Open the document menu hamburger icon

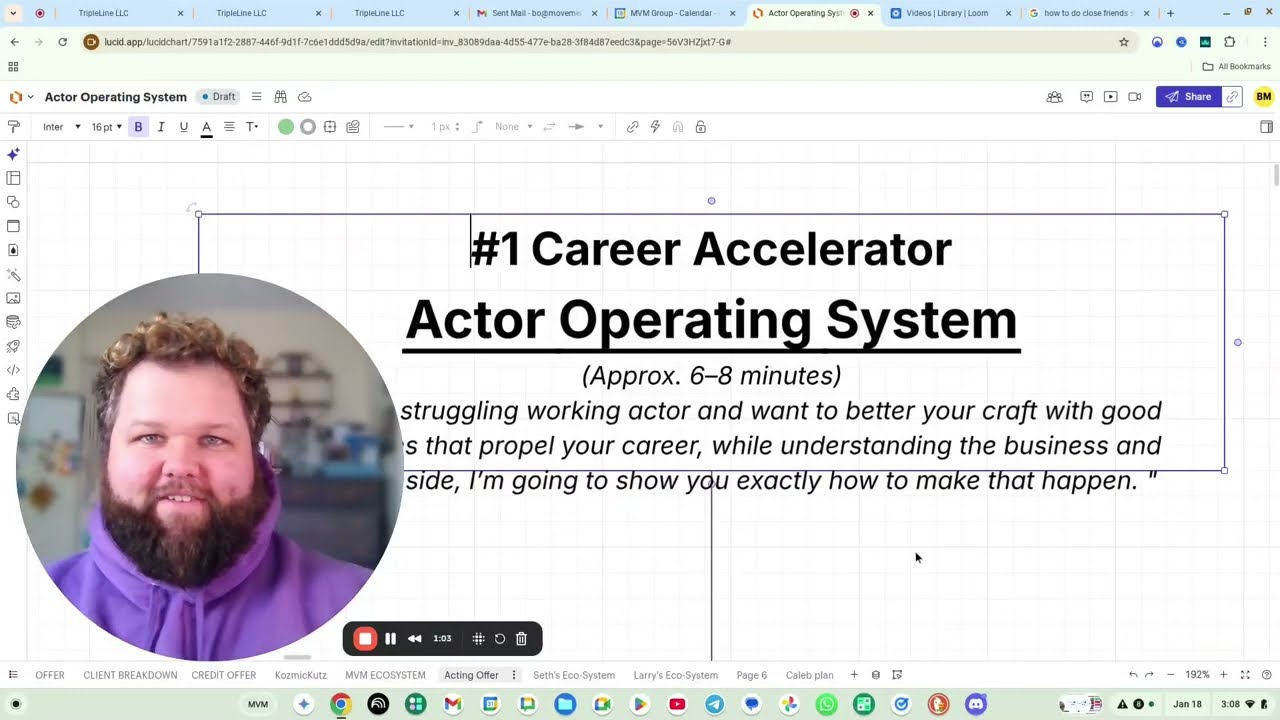256,97
